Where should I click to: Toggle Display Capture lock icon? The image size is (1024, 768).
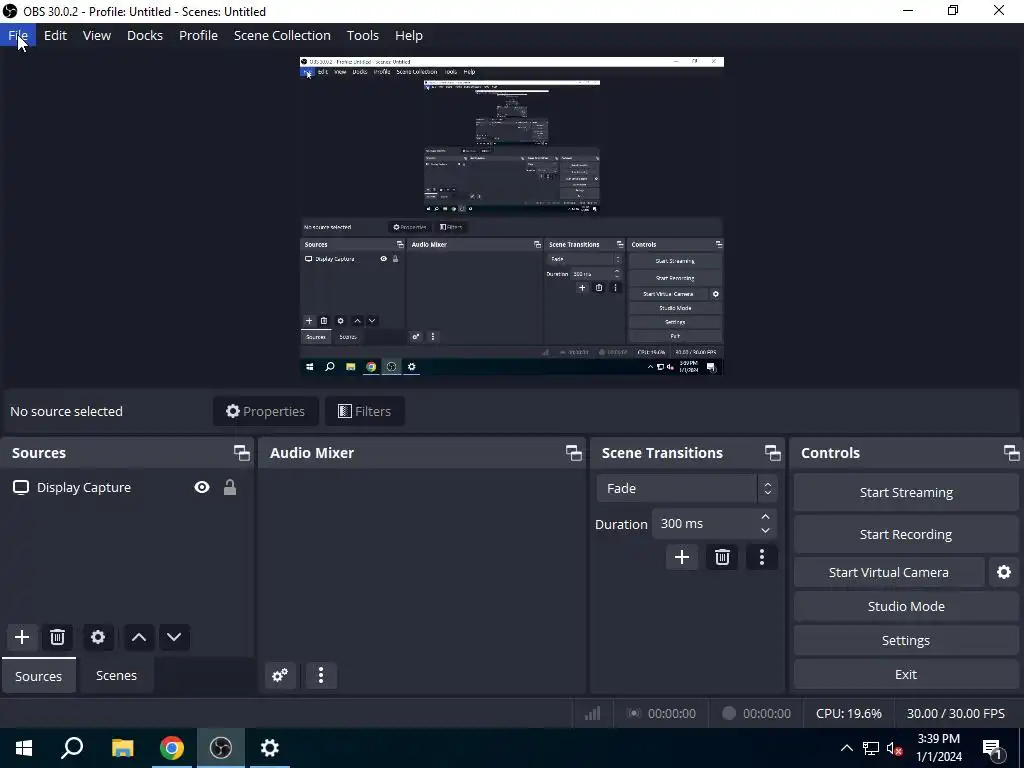pos(230,487)
